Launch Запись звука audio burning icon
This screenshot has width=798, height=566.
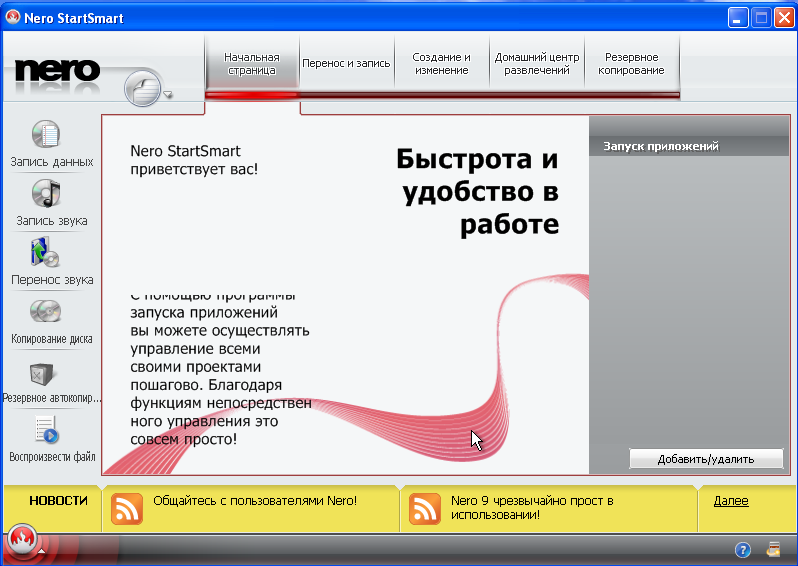pos(46,193)
